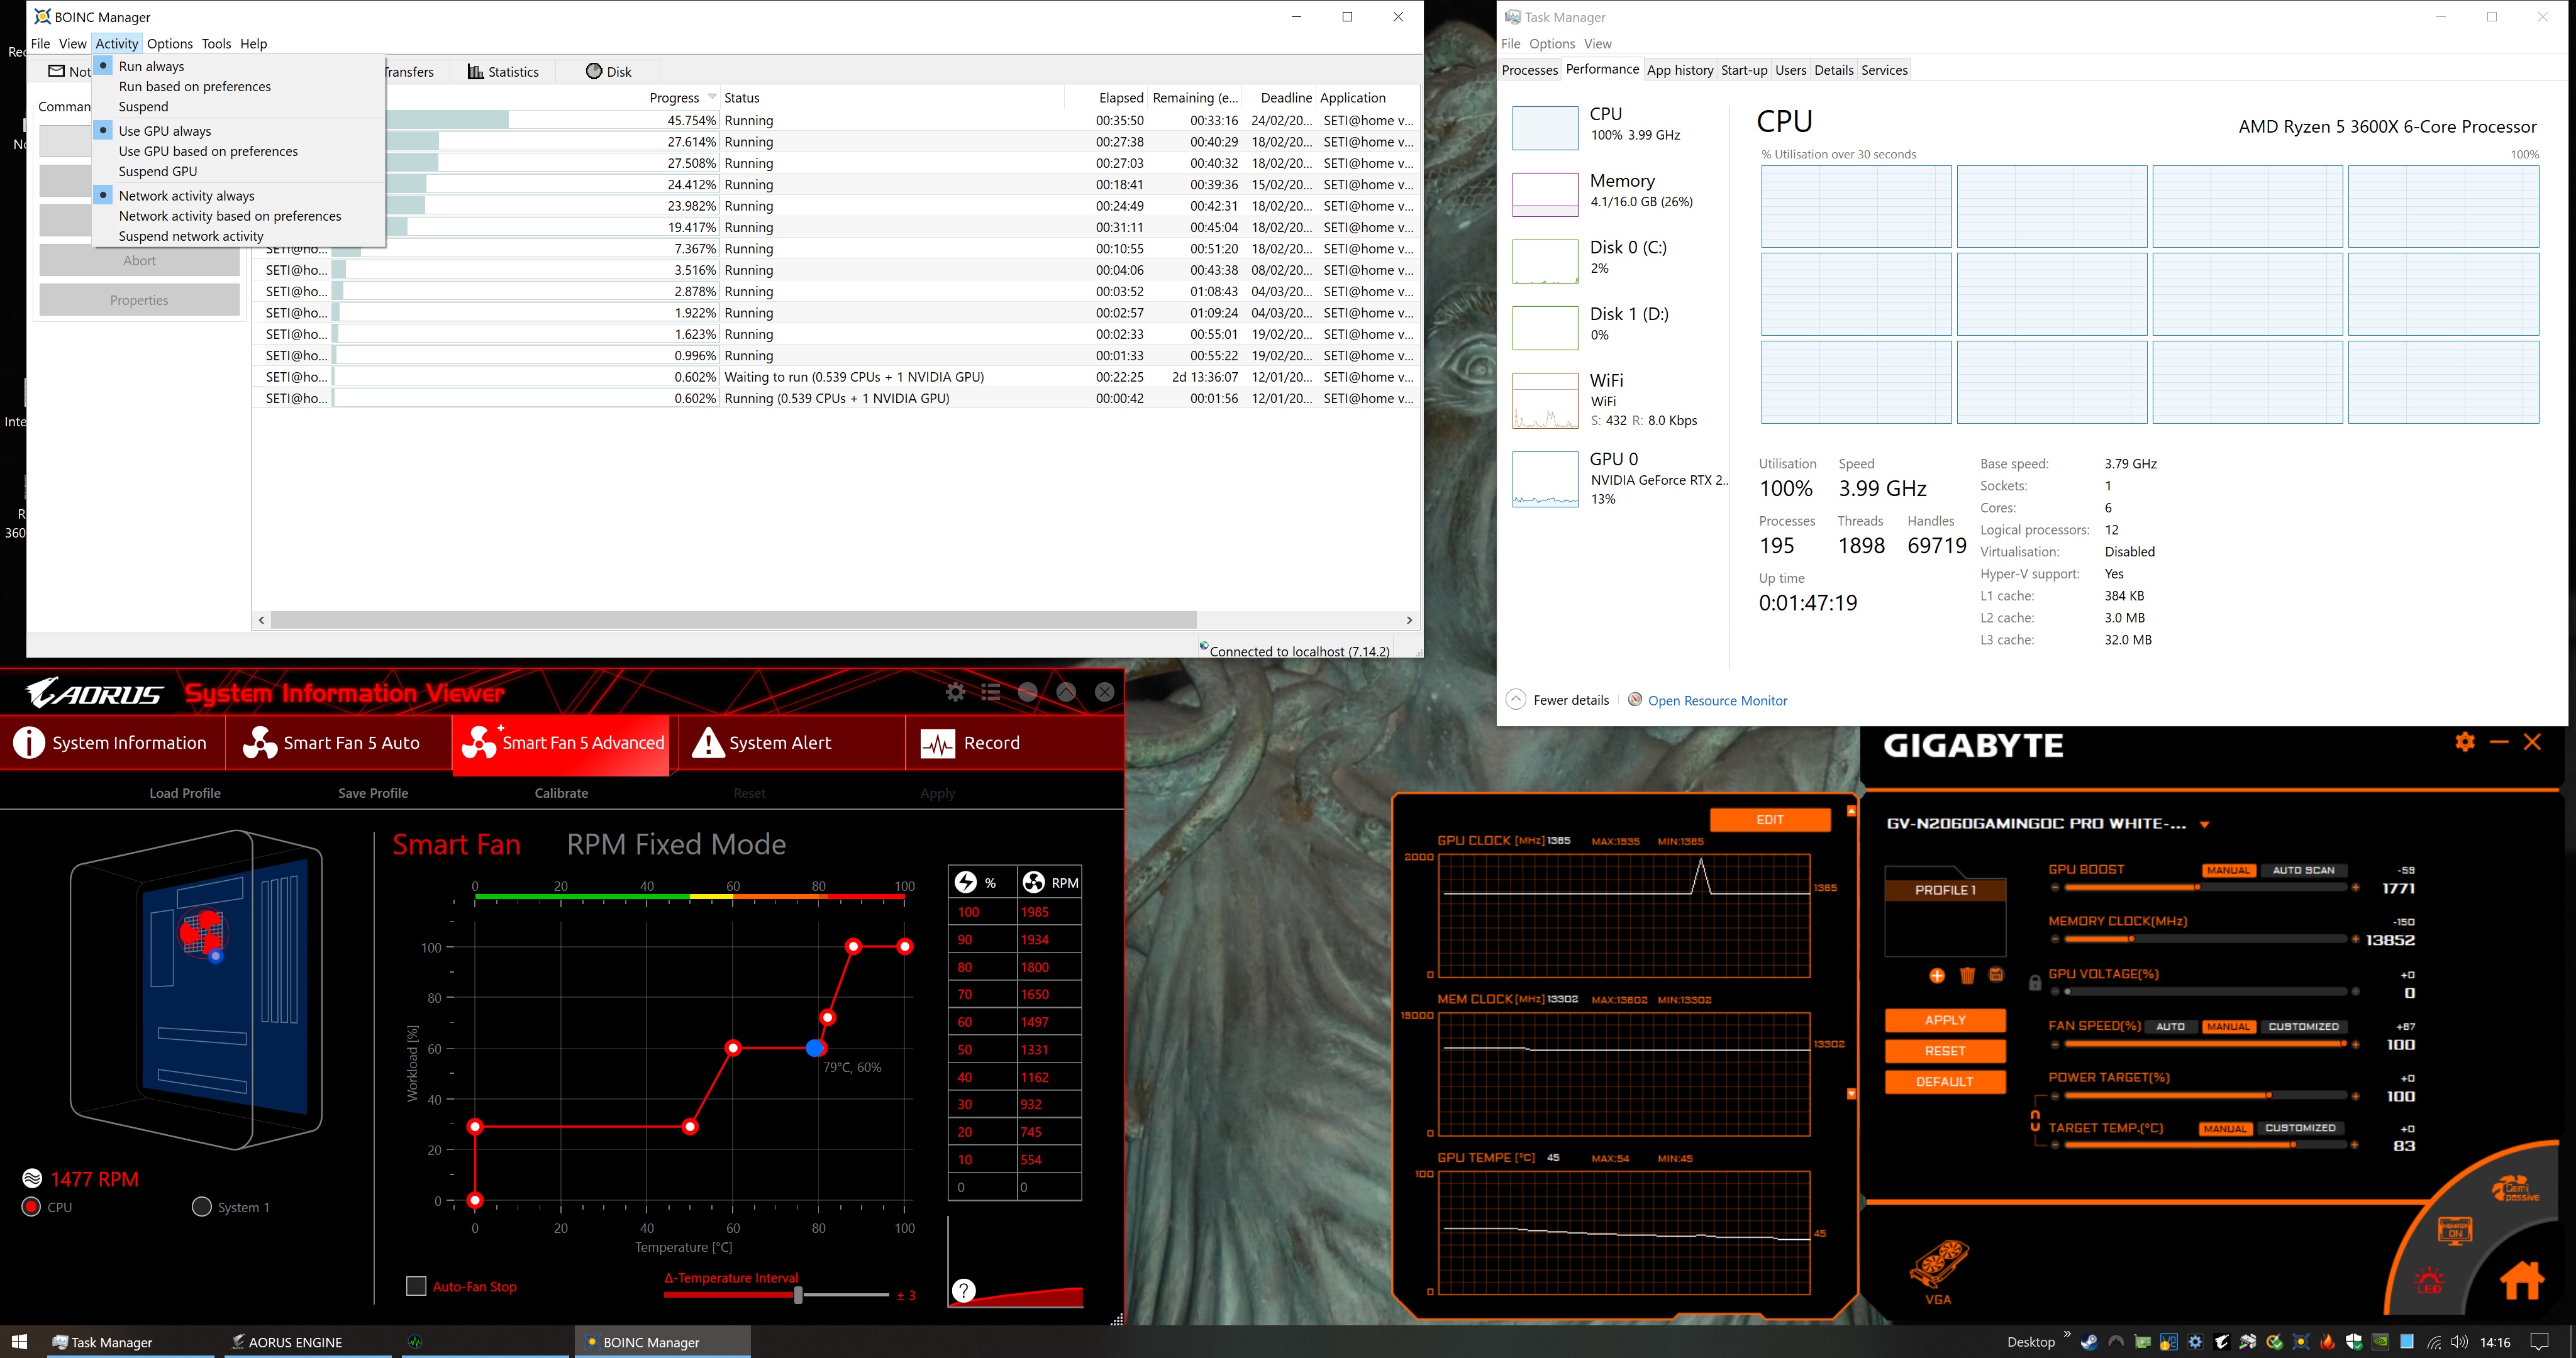The height and width of the screenshot is (1358, 2576).
Task: Open the notification center icon
Action: (x=2539, y=1342)
